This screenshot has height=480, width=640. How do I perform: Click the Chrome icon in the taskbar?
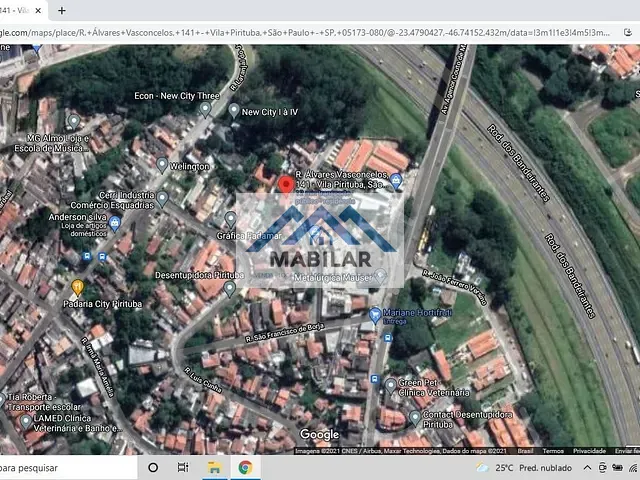245,467
